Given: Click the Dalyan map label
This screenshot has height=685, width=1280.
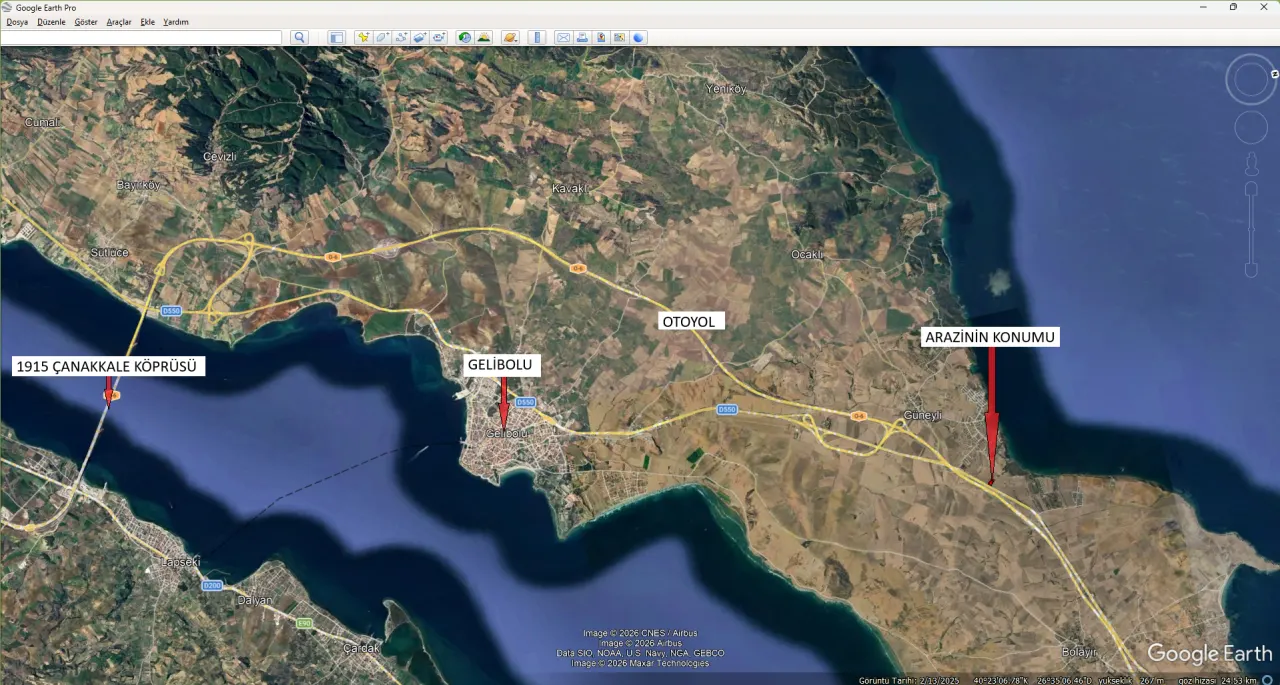Looking at the screenshot, I should (254, 600).
